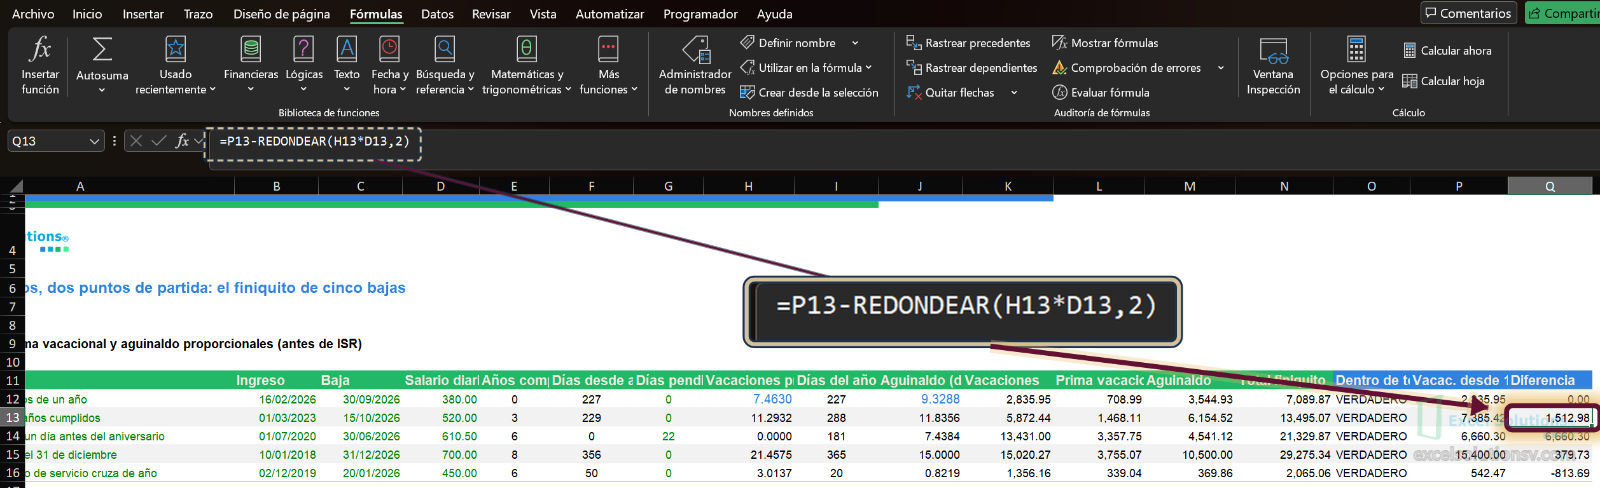Click Calcular ahora

(1447, 51)
